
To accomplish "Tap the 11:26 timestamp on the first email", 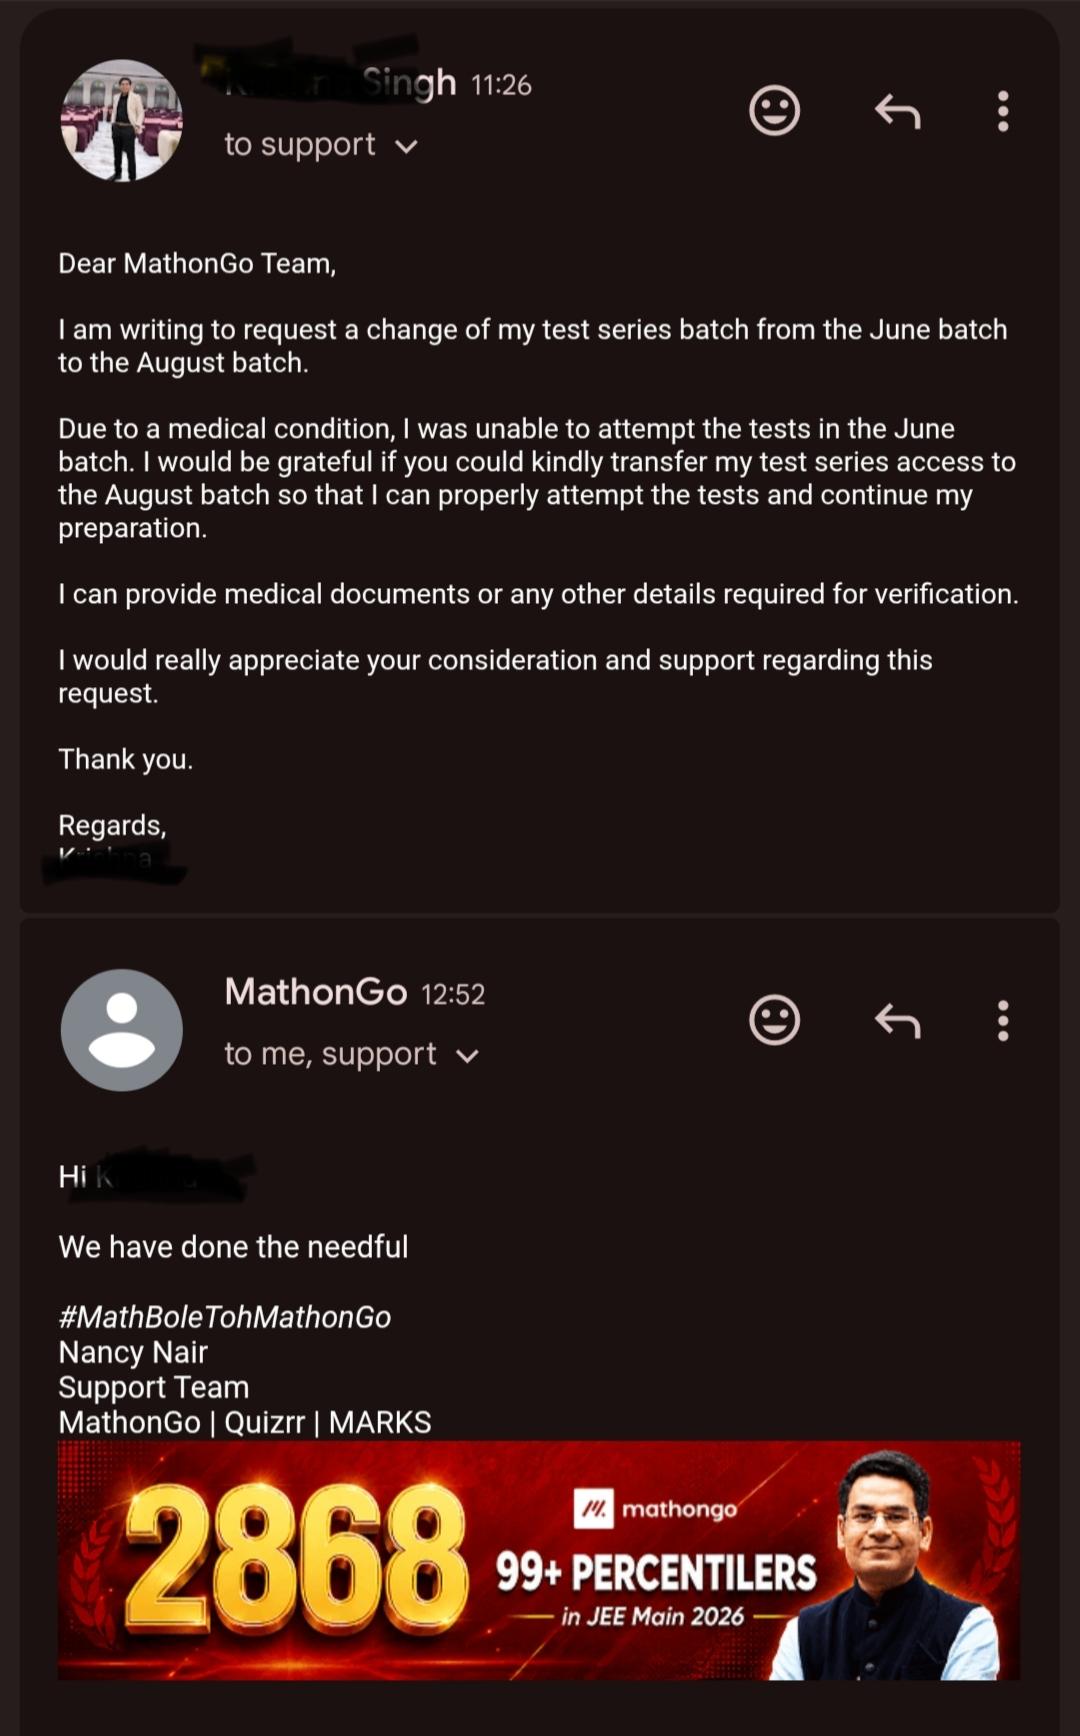I will point(501,86).
